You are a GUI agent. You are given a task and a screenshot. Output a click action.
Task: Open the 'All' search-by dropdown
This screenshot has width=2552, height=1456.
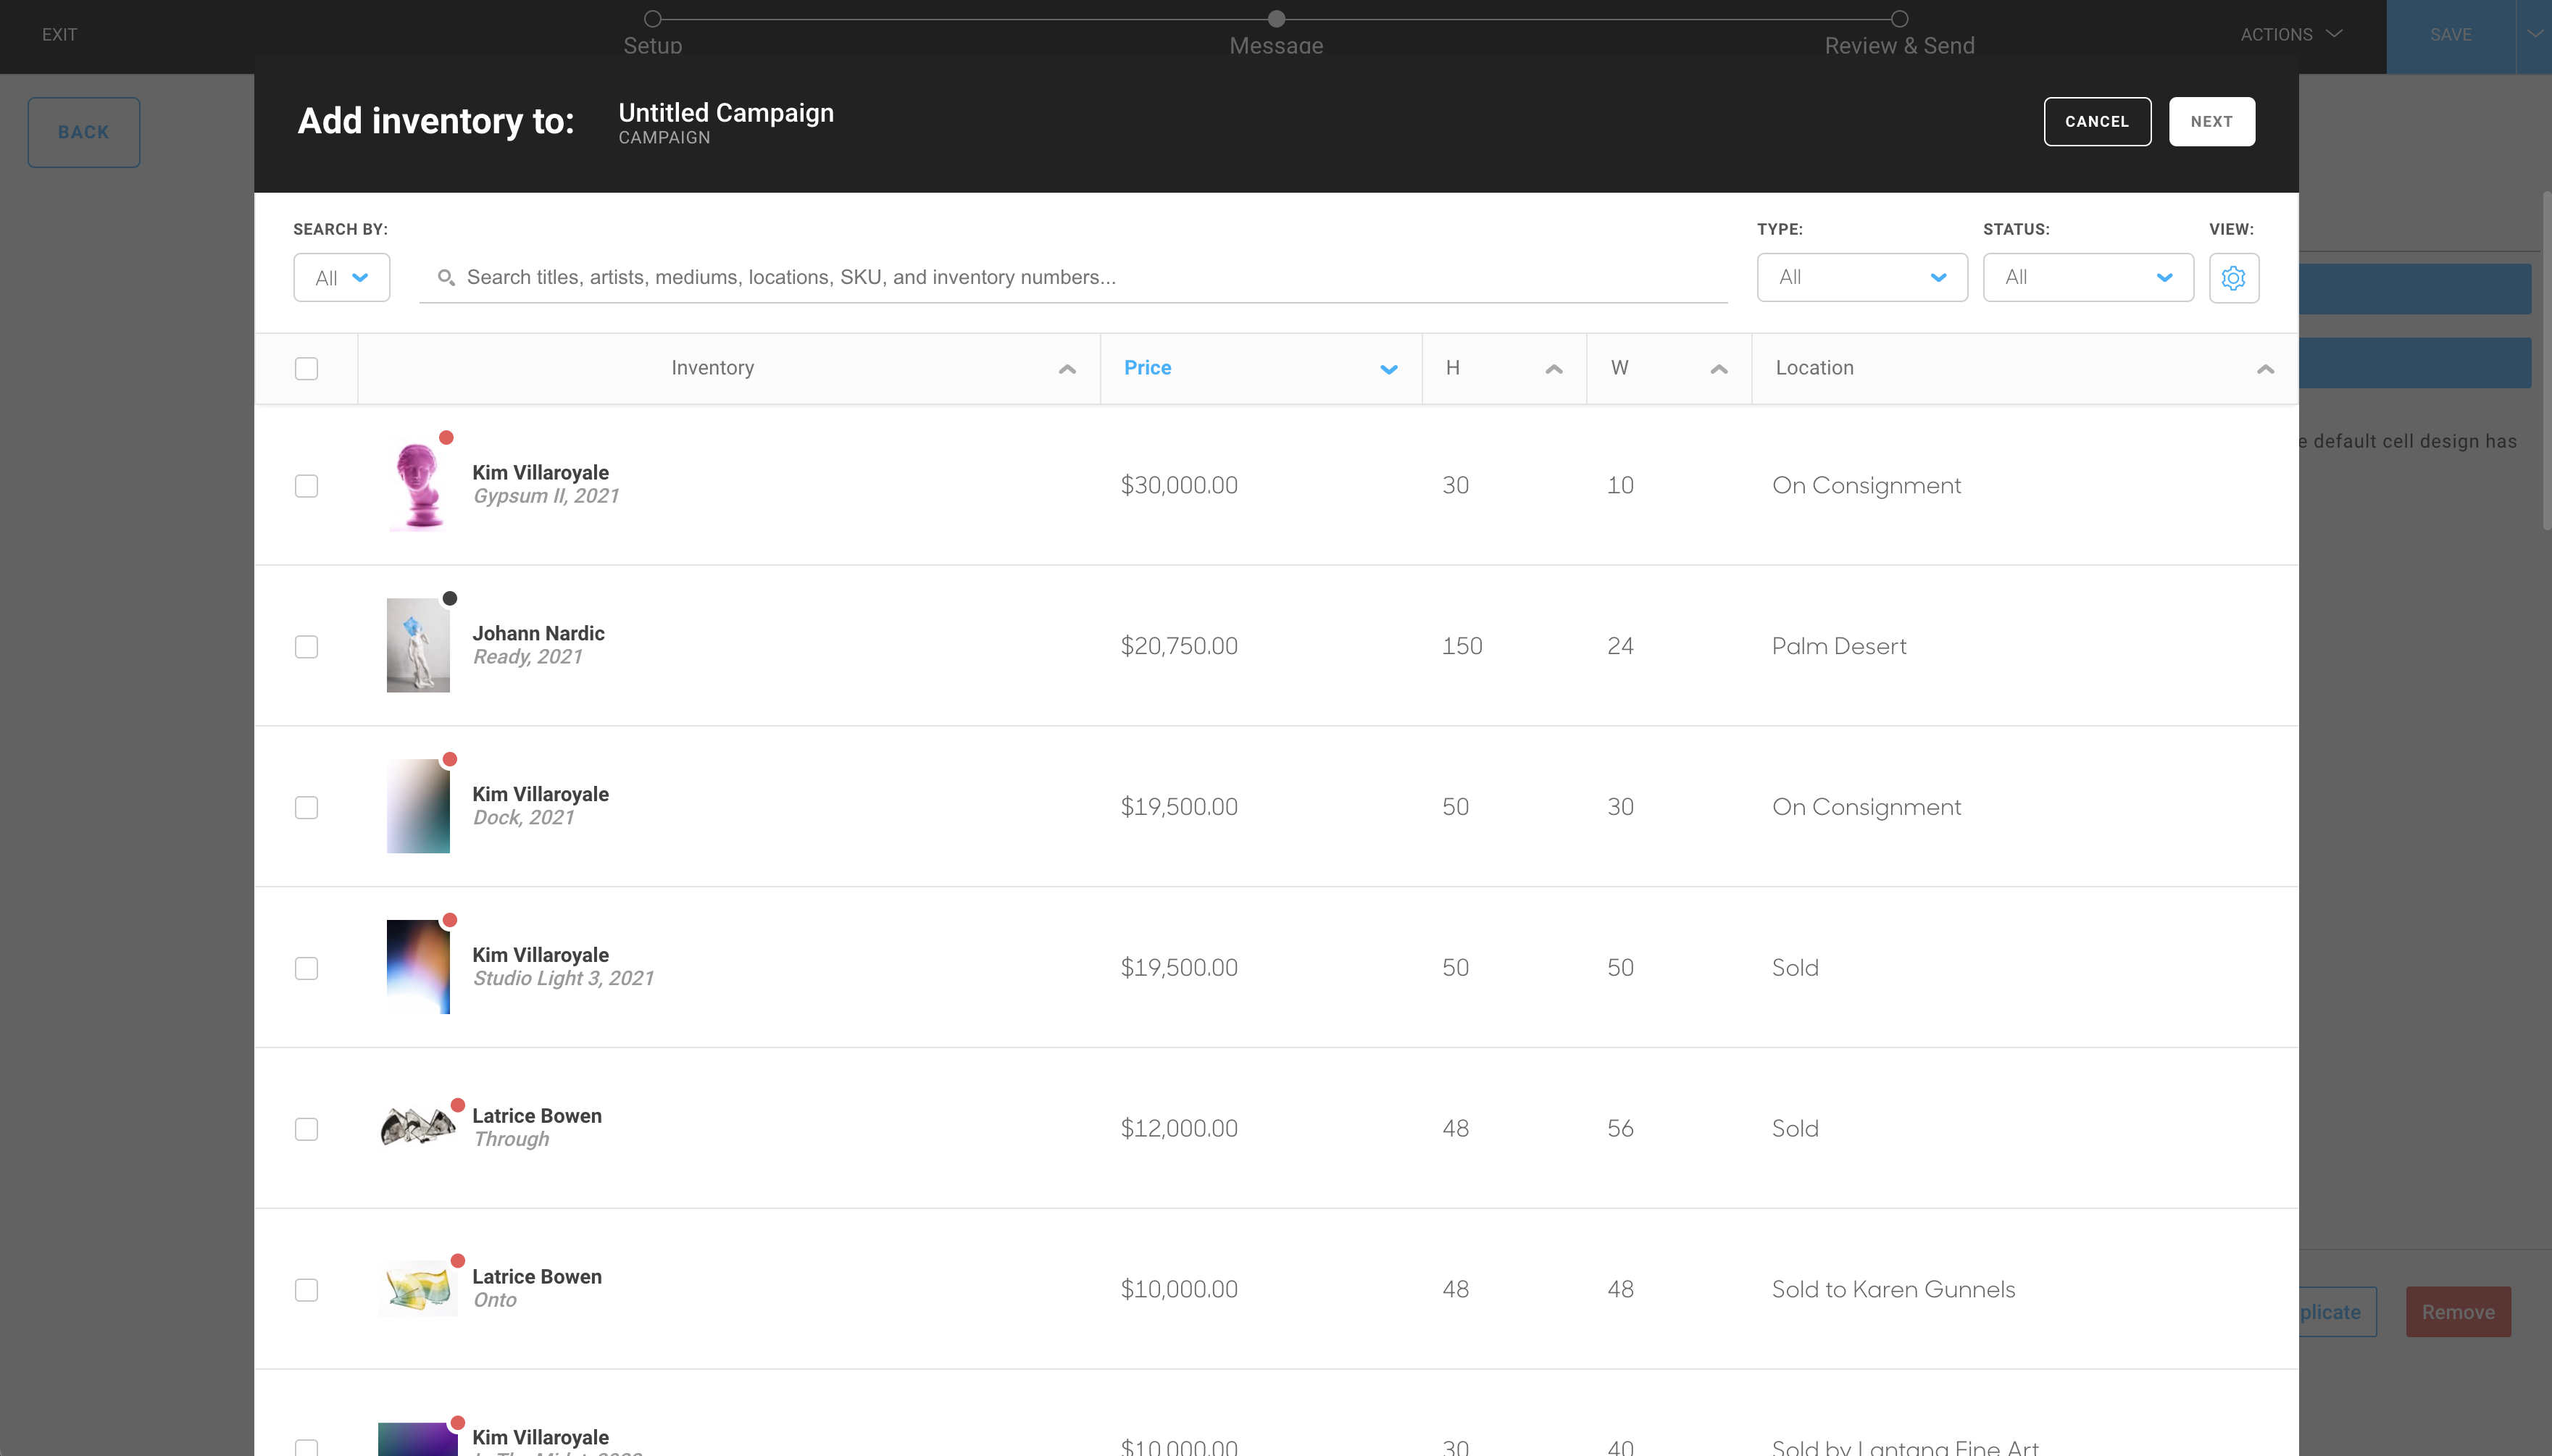click(340, 277)
